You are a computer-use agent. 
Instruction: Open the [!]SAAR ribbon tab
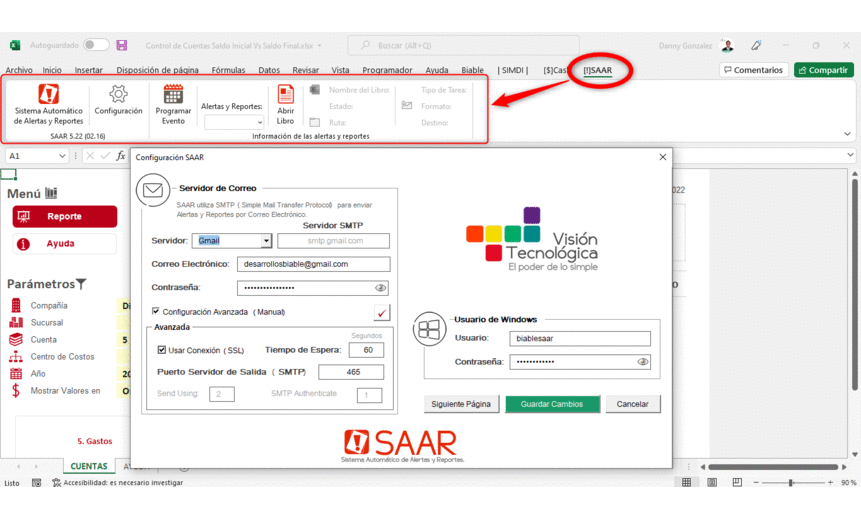coord(597,70)
